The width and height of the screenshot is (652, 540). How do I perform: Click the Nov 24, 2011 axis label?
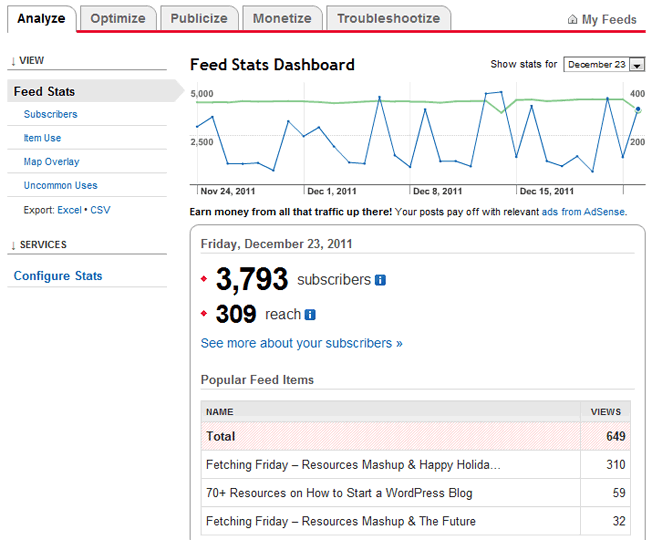(227, 191)
